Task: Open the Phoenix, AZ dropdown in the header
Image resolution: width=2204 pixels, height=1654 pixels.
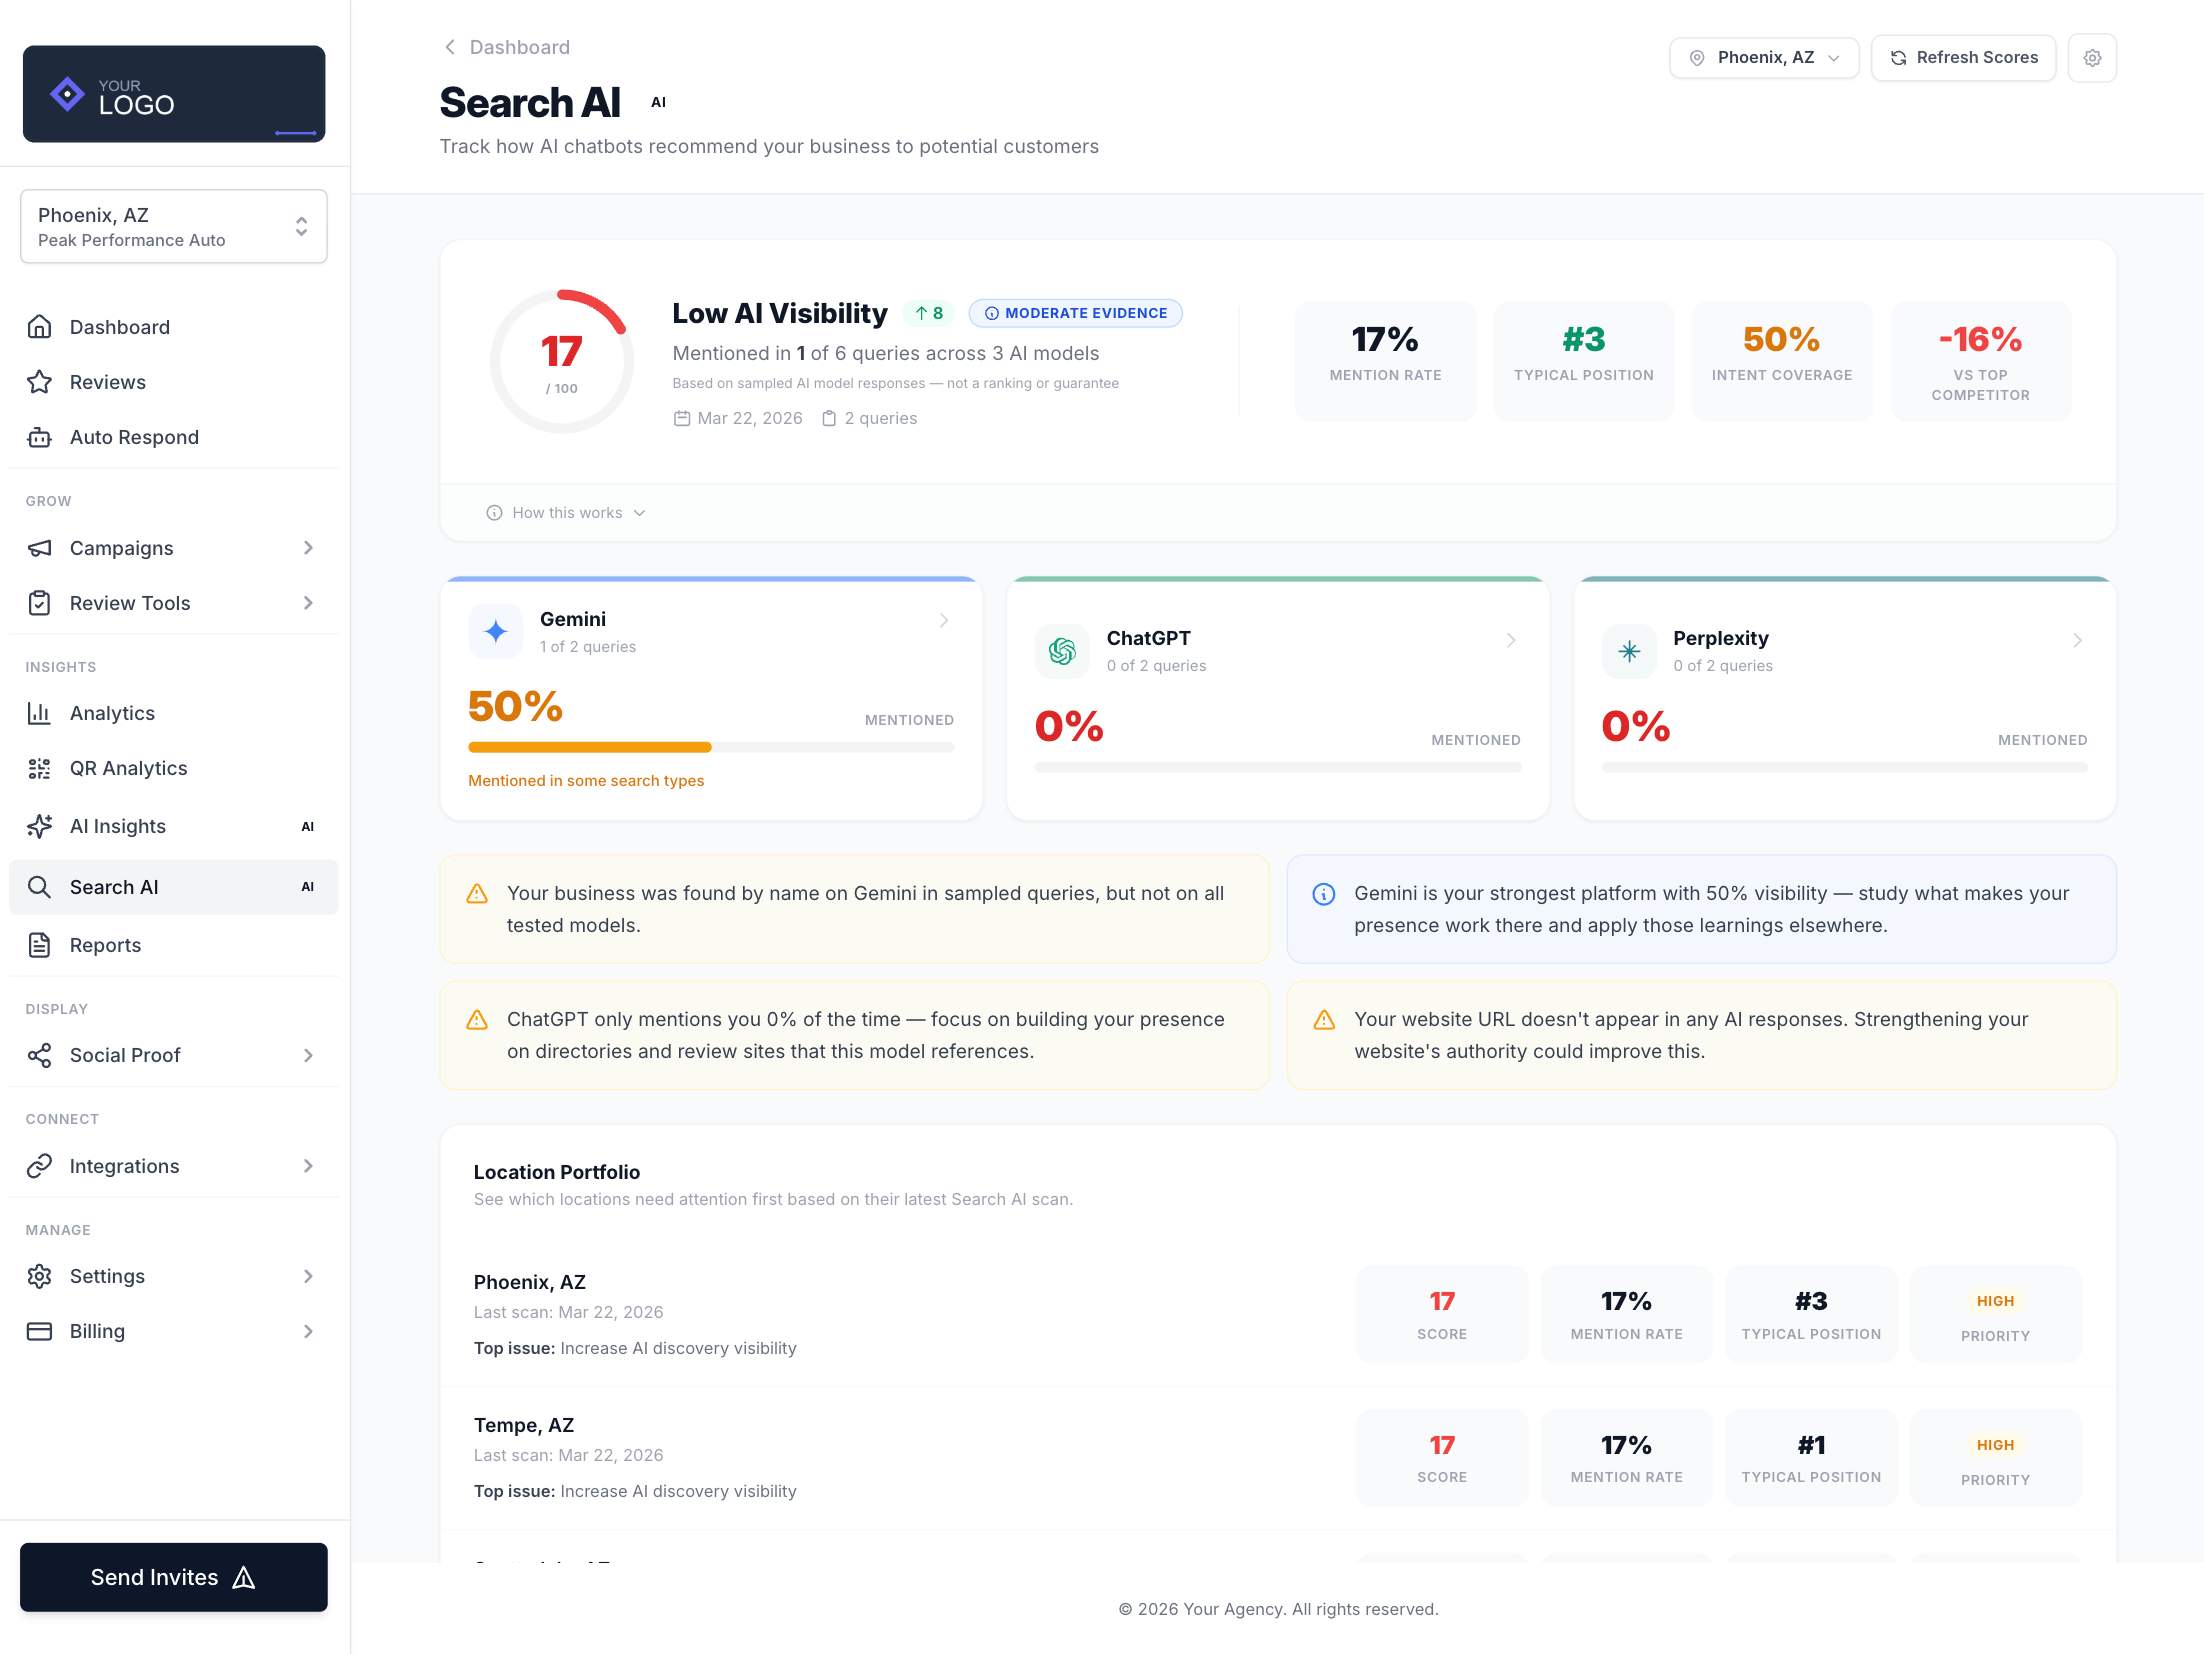Action: click(x=1763, y=57)
